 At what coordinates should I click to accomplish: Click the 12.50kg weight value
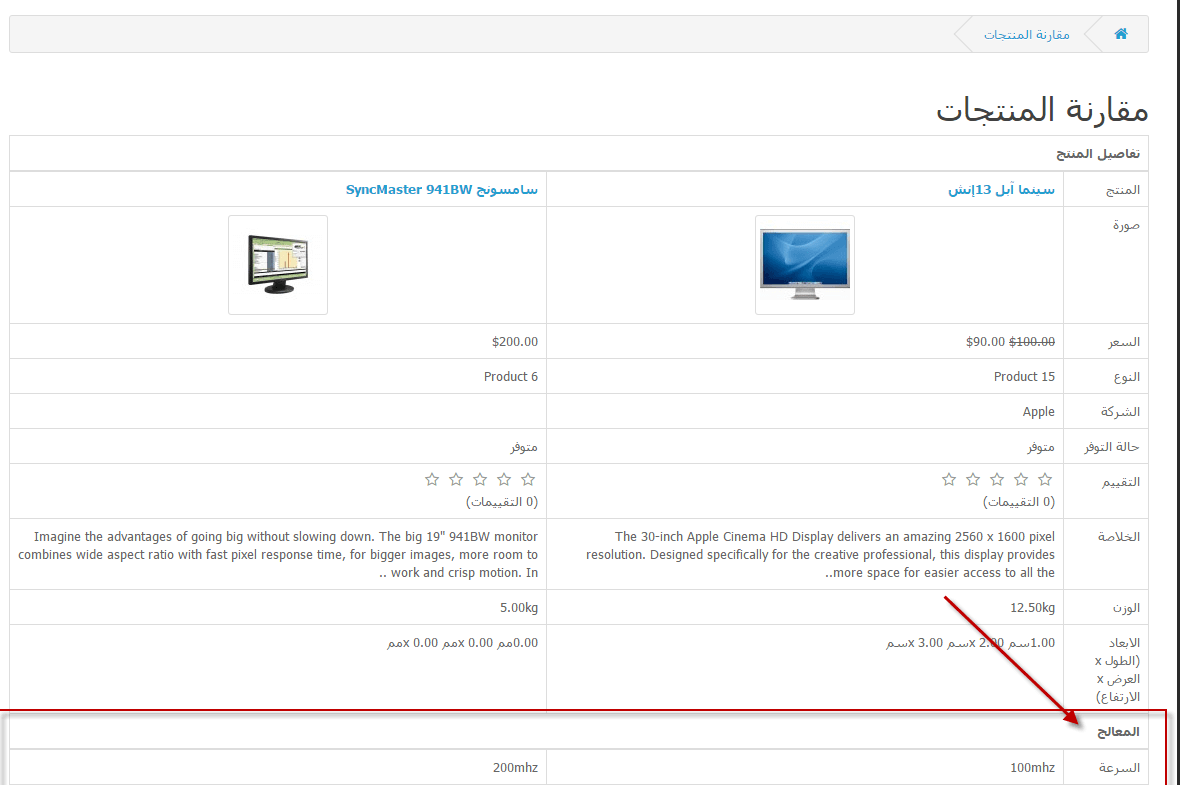coord(1032,607)
